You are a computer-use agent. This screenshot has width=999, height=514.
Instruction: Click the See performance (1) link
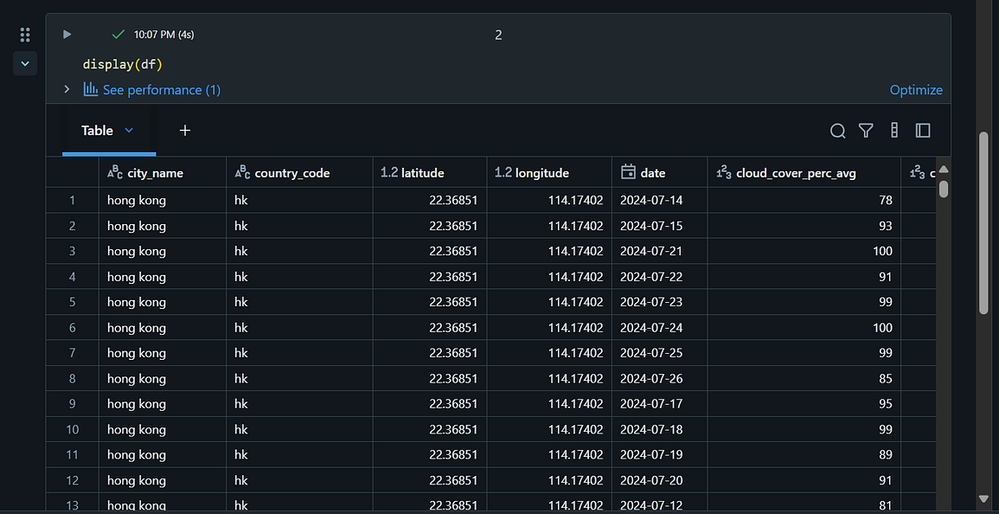pos(161,90)
